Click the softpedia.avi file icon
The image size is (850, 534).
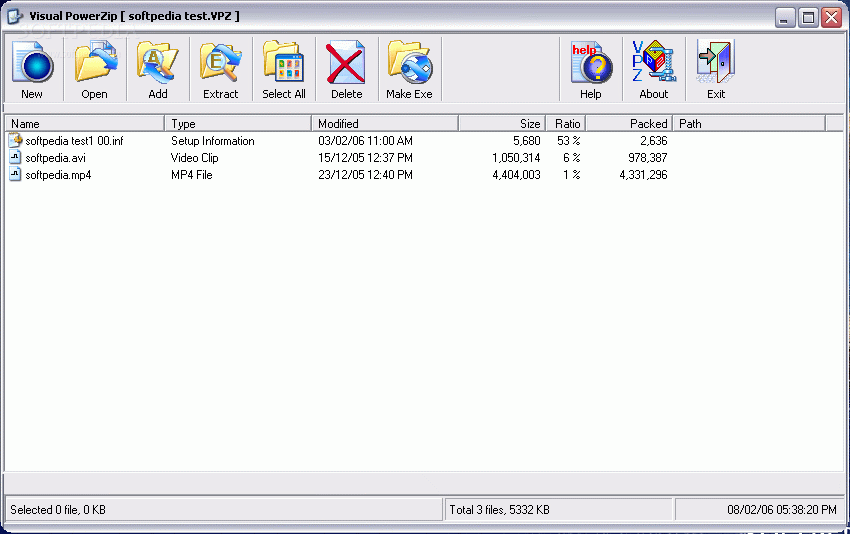click(x=15, y=158)
